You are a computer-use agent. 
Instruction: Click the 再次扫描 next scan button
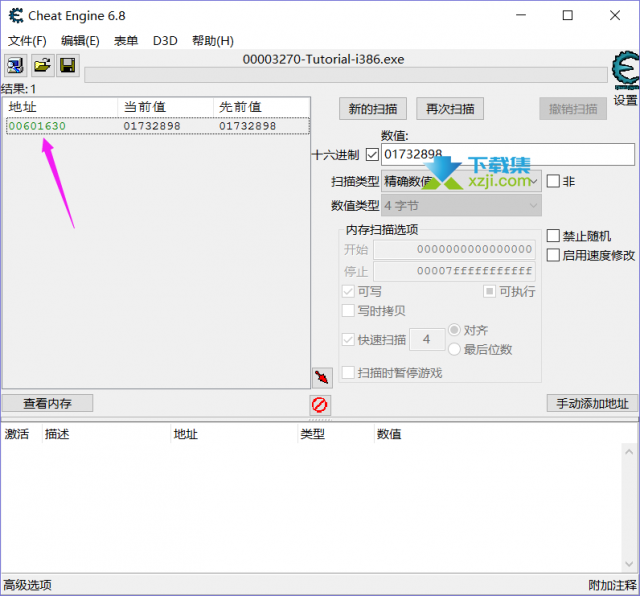click(450, 109)
